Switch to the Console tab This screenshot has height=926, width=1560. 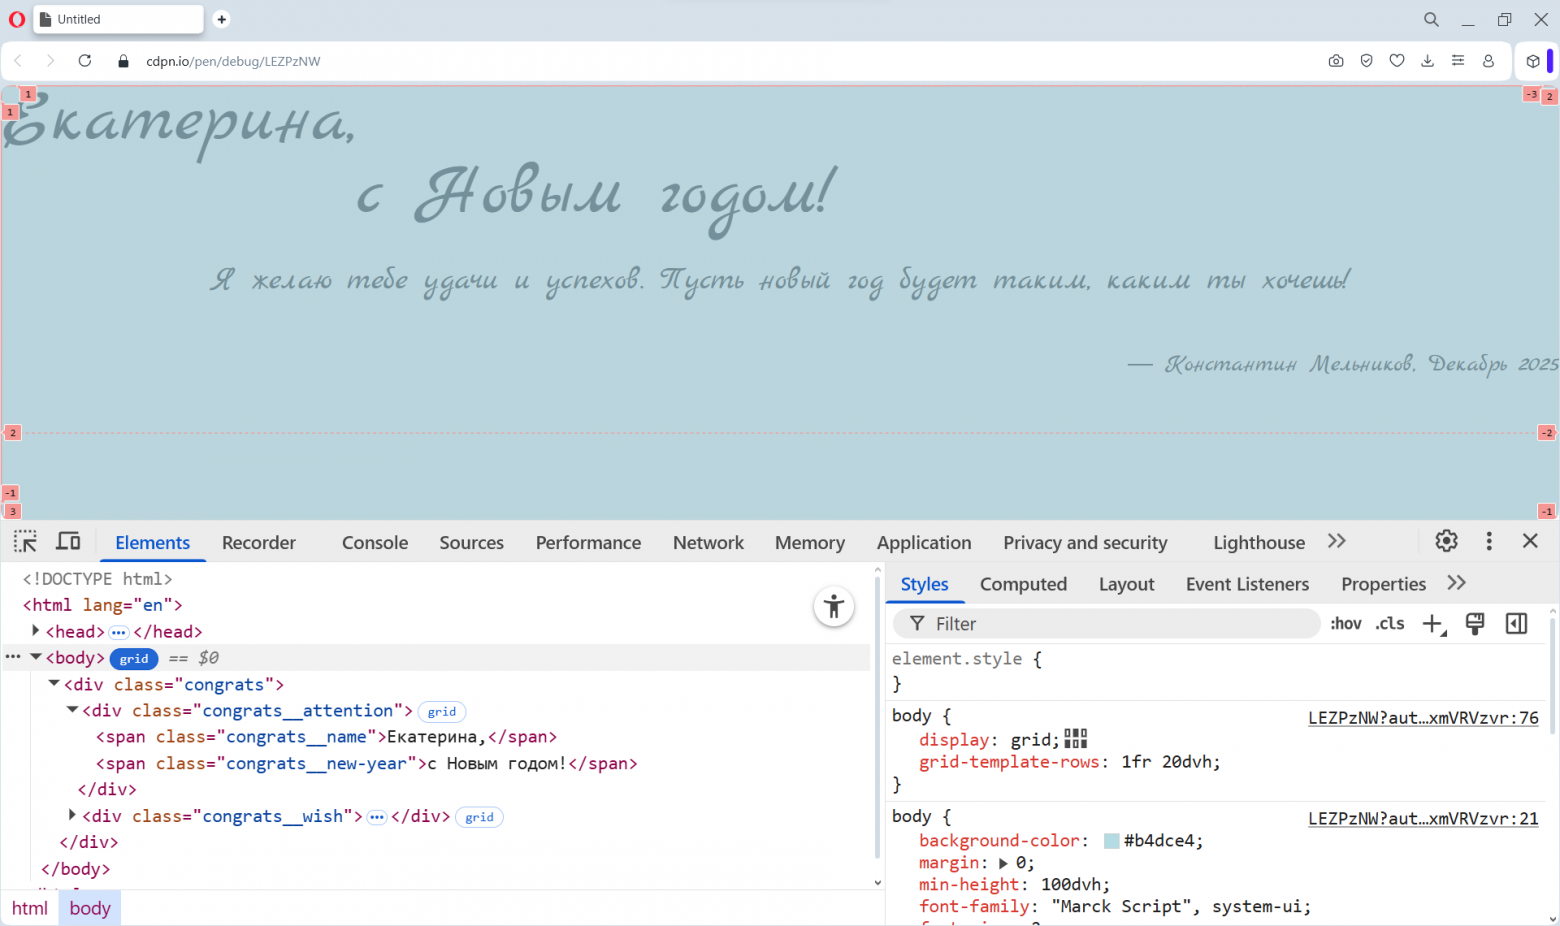tap(375, 543)
